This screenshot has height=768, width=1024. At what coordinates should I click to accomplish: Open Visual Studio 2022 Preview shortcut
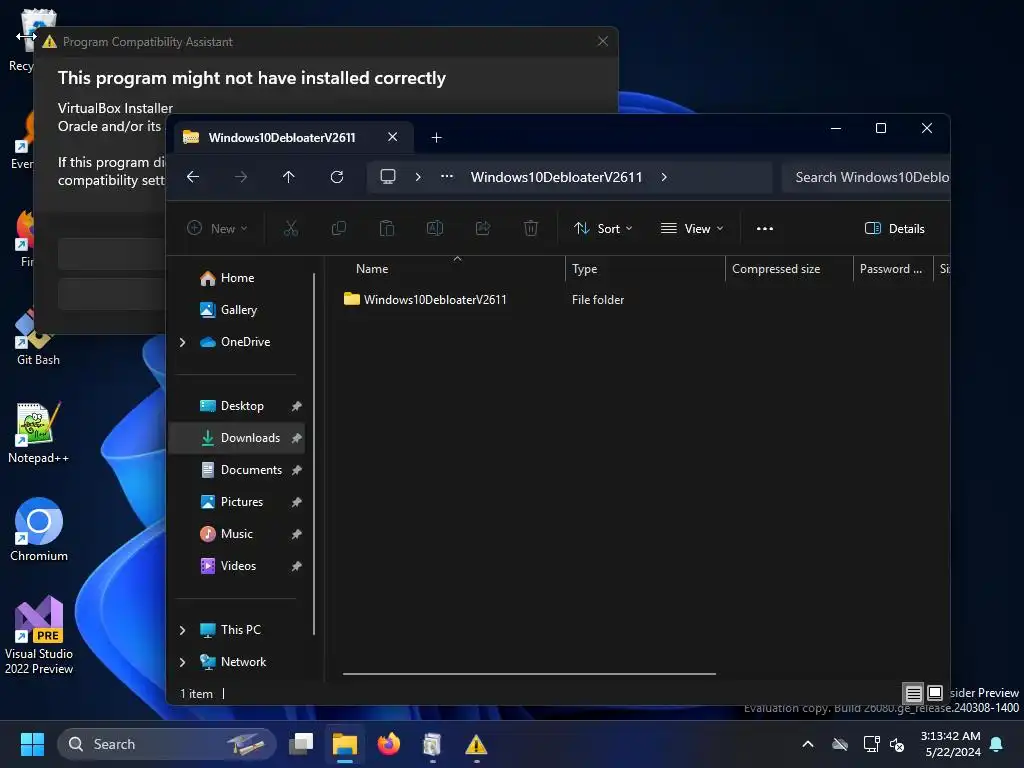39,635
